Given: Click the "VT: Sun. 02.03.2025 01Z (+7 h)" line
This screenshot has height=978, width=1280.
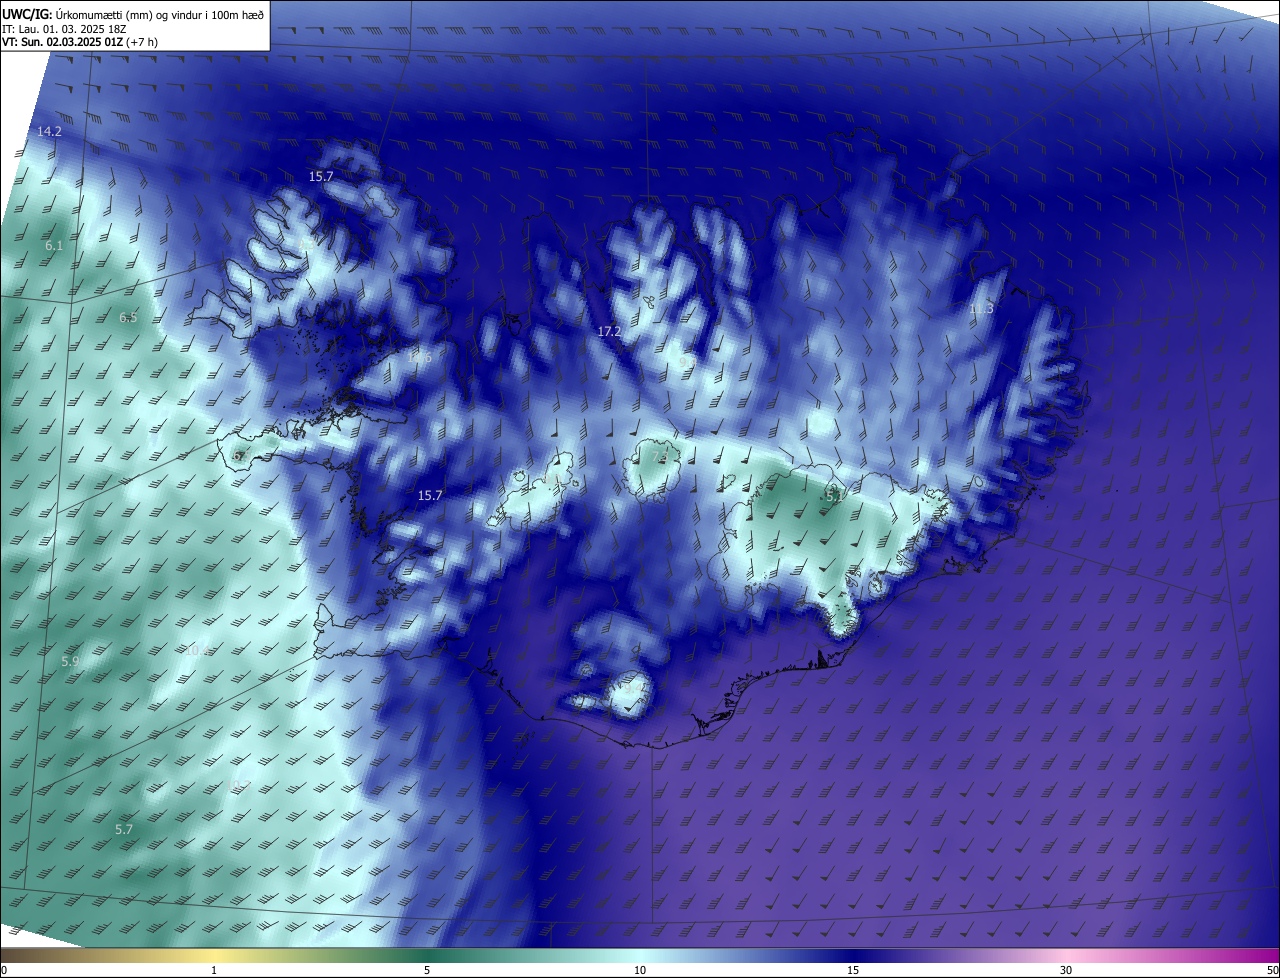Looking at the screenshot, I should [80, 42].
